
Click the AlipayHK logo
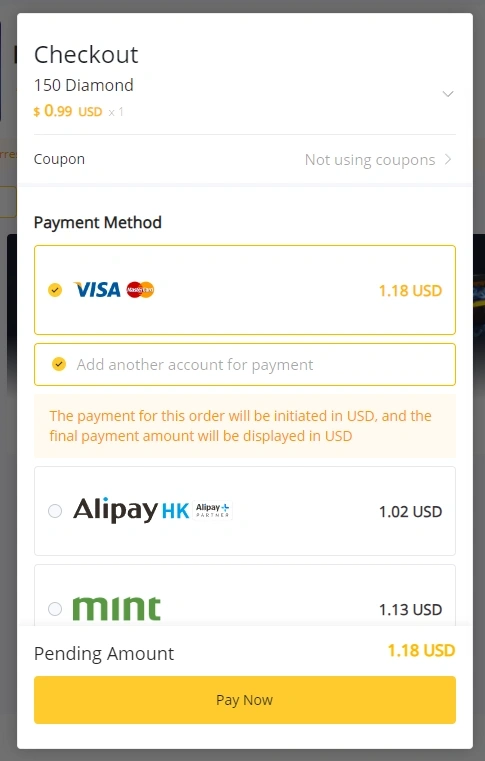pos(131,510)
